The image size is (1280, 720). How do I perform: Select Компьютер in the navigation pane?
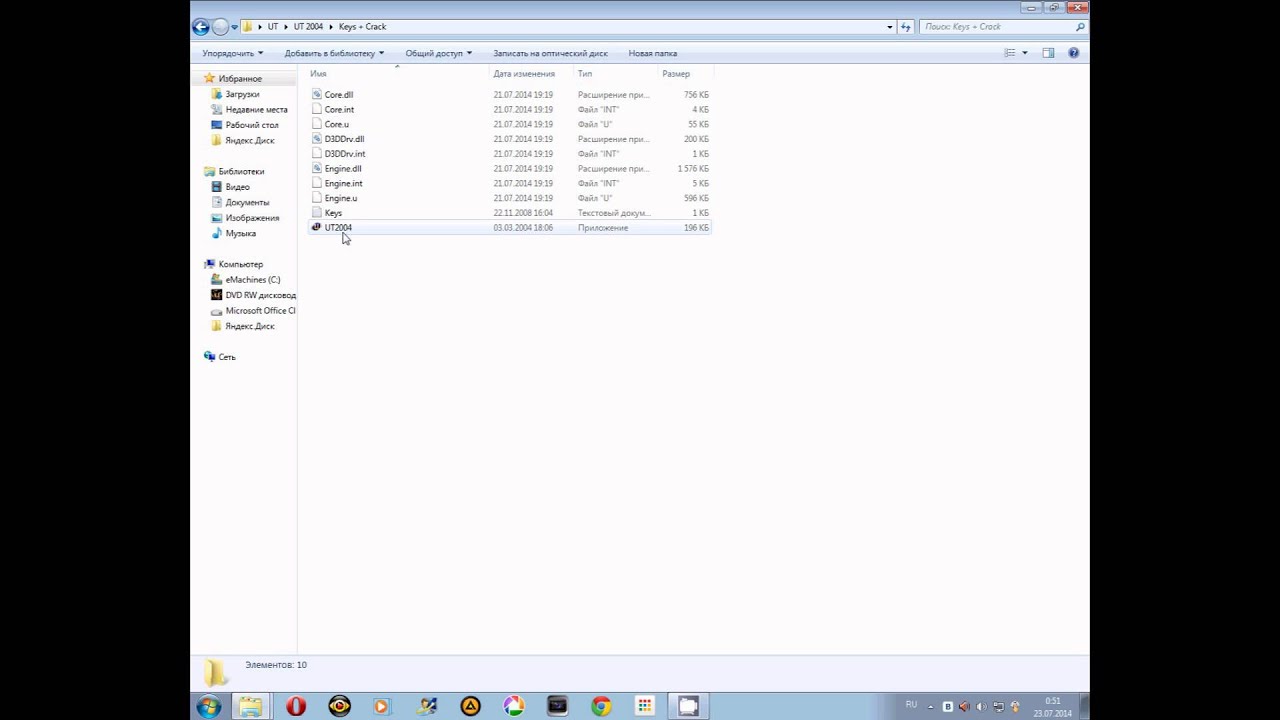point(241,265)
